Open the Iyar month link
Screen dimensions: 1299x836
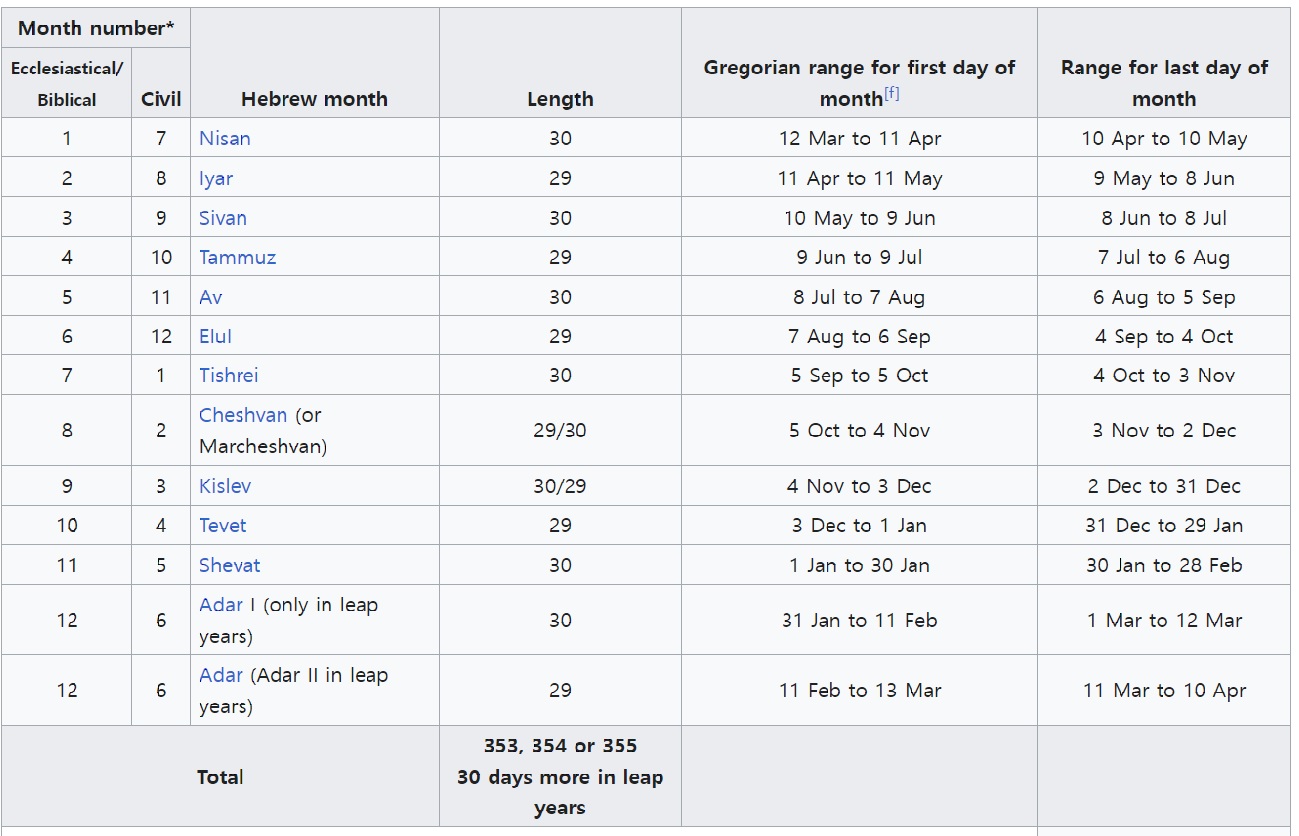(216, 178)
